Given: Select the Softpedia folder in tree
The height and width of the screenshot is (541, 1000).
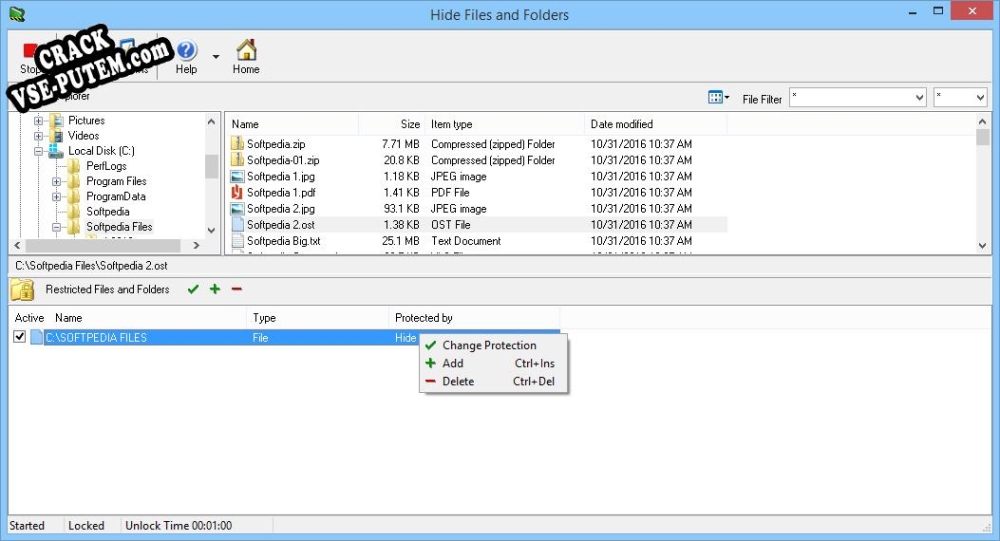Looking at the screenshot, I should point(108,211).
